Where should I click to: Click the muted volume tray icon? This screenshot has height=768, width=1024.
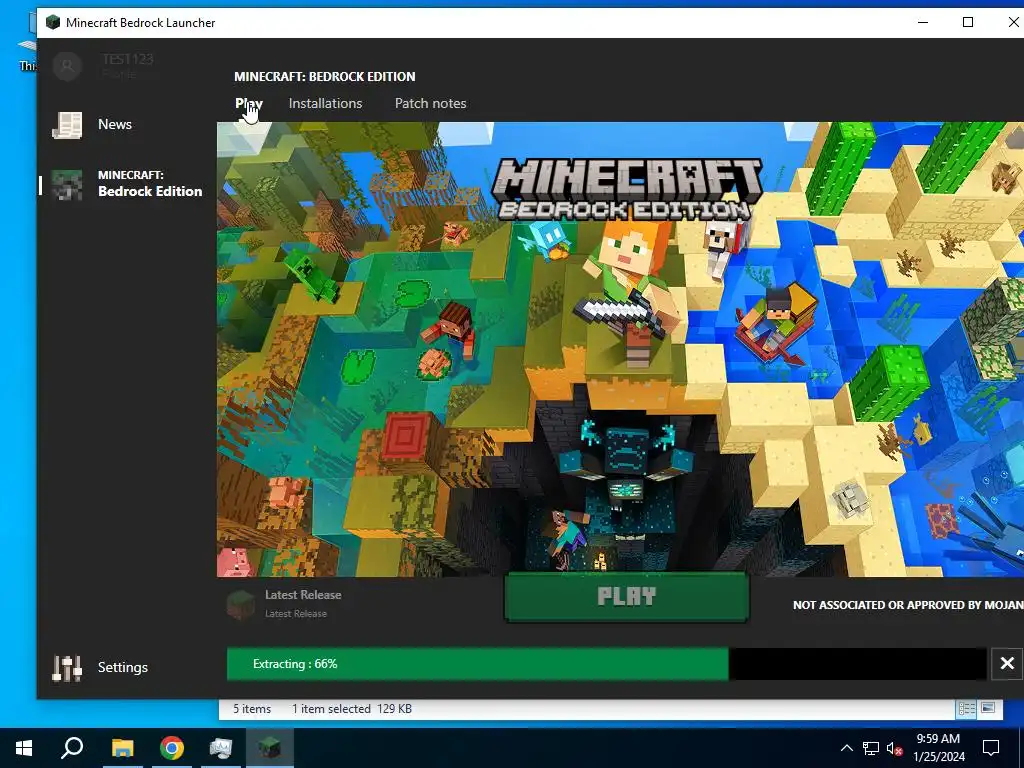click(x=895, y=748)
